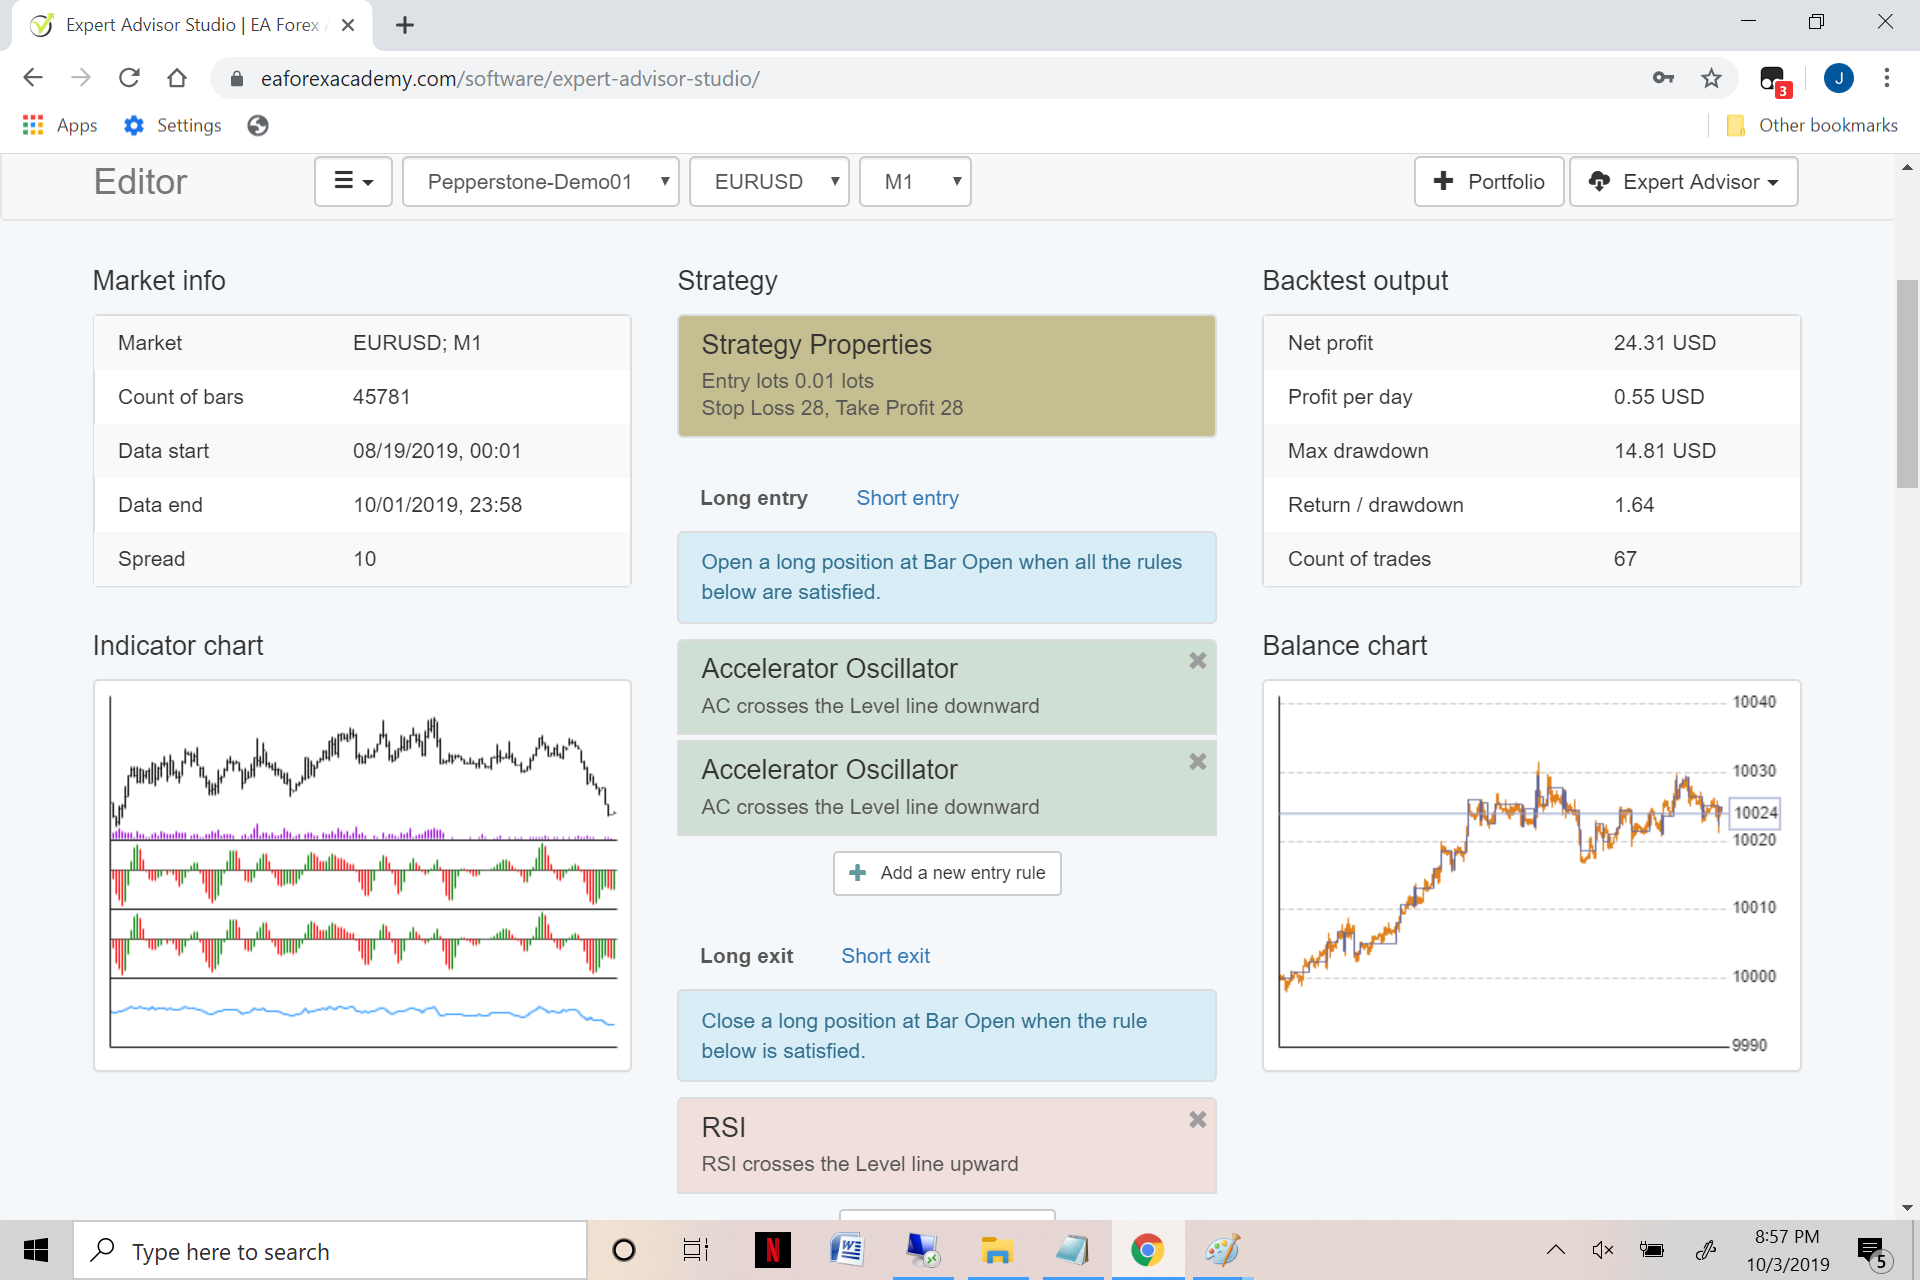This screenshot has width=1920, height=1280.
Task: Switch to Short entry tab
Action: coord(907,498)
